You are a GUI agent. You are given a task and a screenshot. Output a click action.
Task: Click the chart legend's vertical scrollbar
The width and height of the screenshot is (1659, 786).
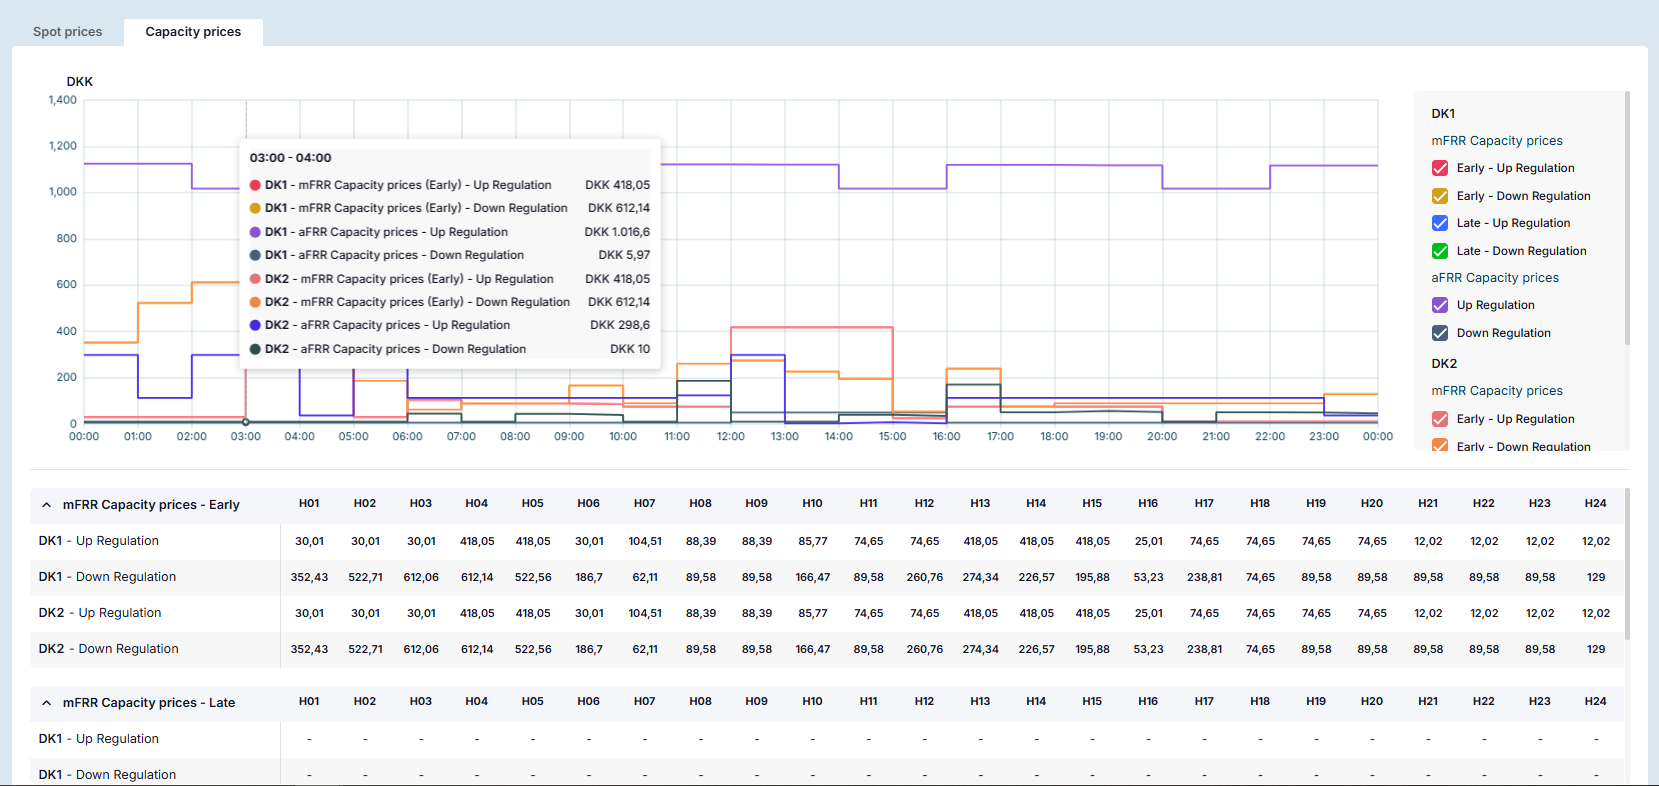click(1627, 220)
